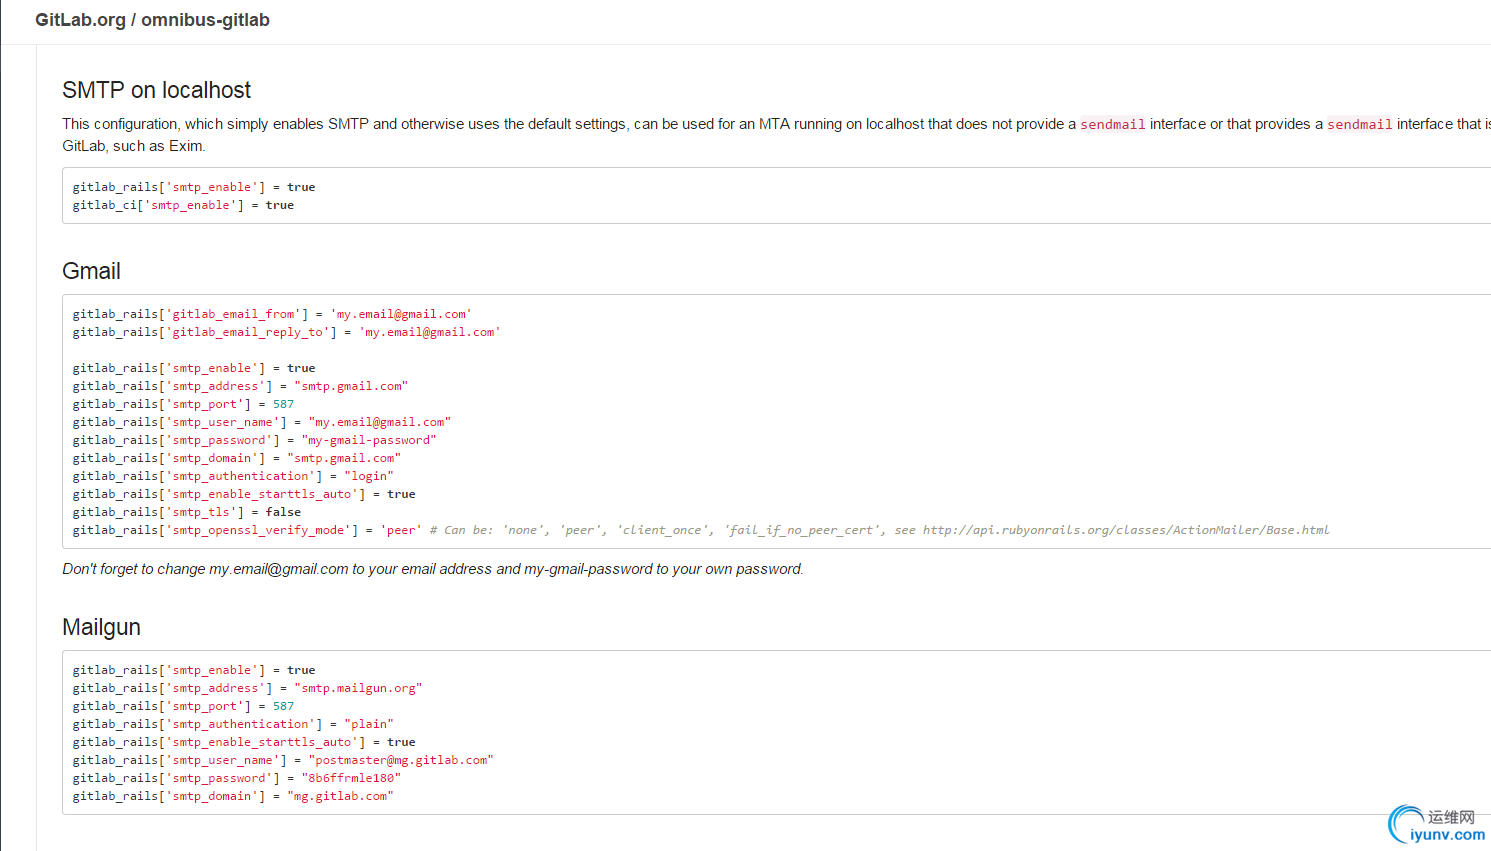Viewport: 1491px width, 851px height.
Task: Click the "mg.gitlab.com" smtp_domain value
Action: click(340, 796)
